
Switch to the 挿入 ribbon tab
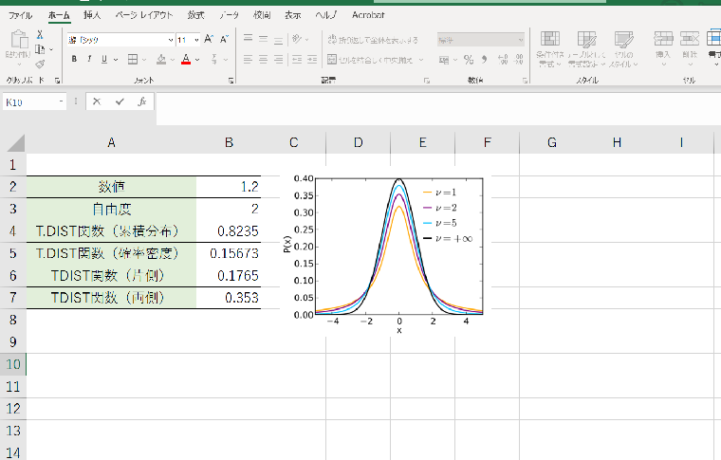pyautogui.click(x=92, y=16)
